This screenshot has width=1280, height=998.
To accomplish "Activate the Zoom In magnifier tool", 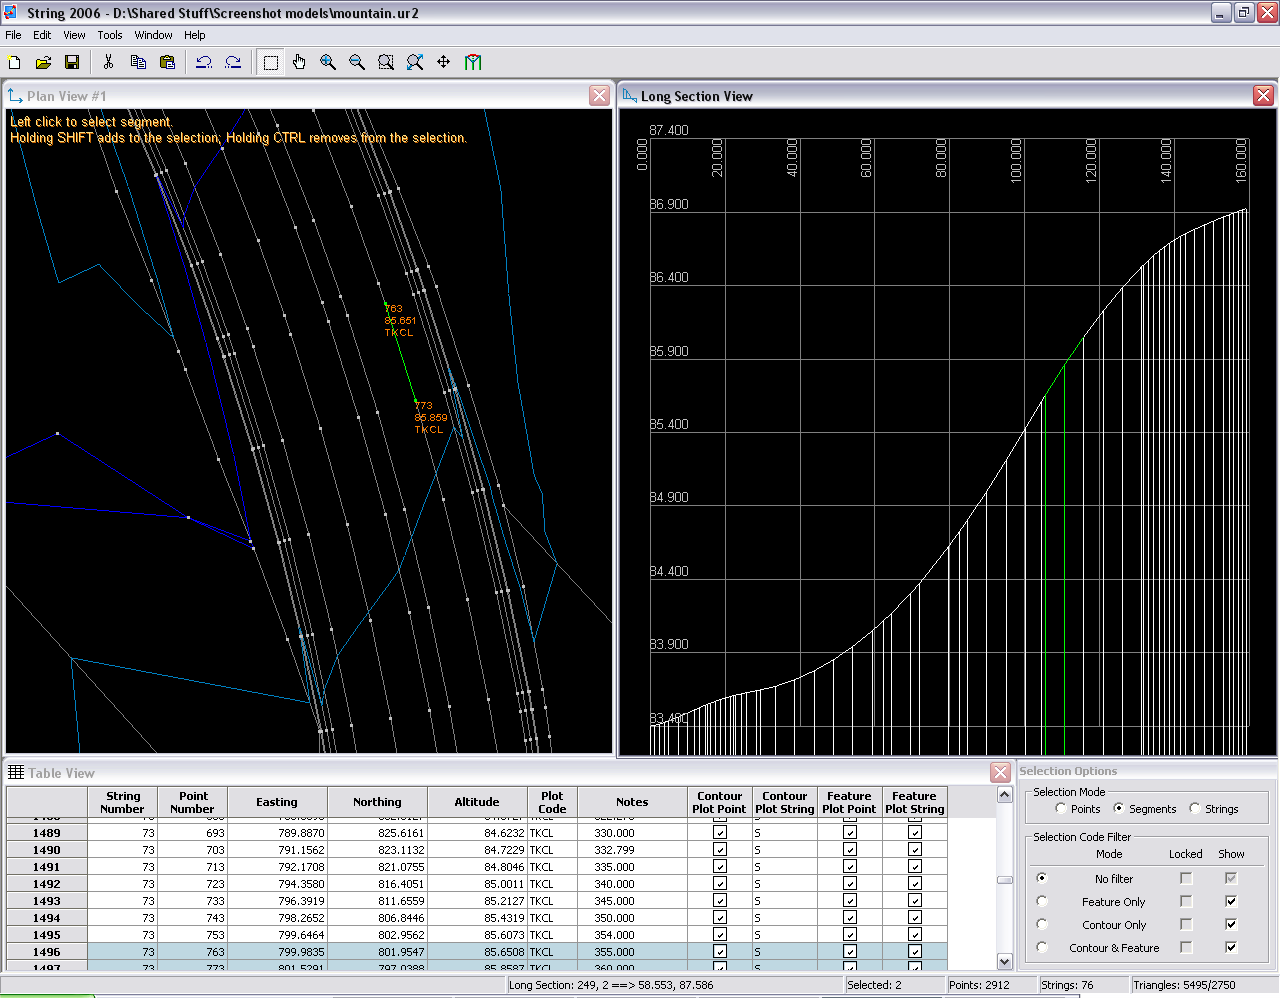I will 328,62.
